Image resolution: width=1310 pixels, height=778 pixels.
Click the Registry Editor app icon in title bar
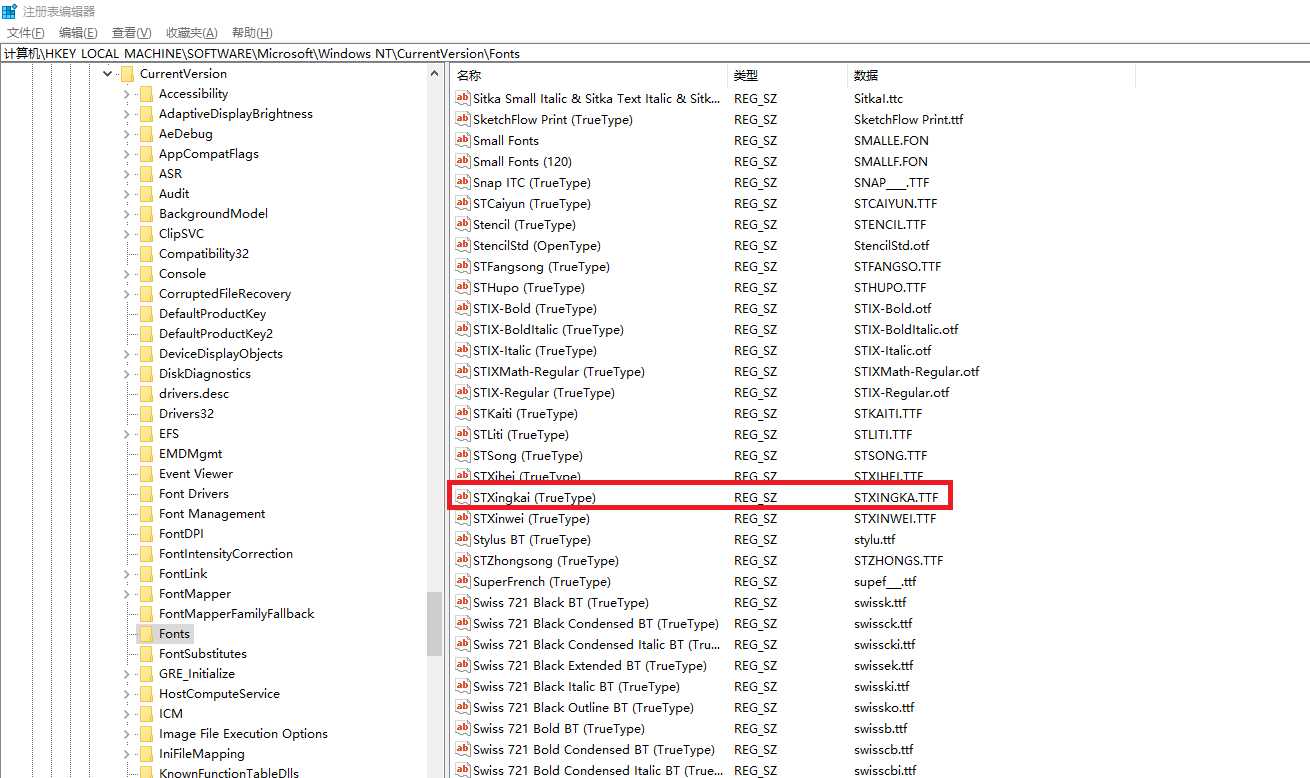click(x=9, y=11)
